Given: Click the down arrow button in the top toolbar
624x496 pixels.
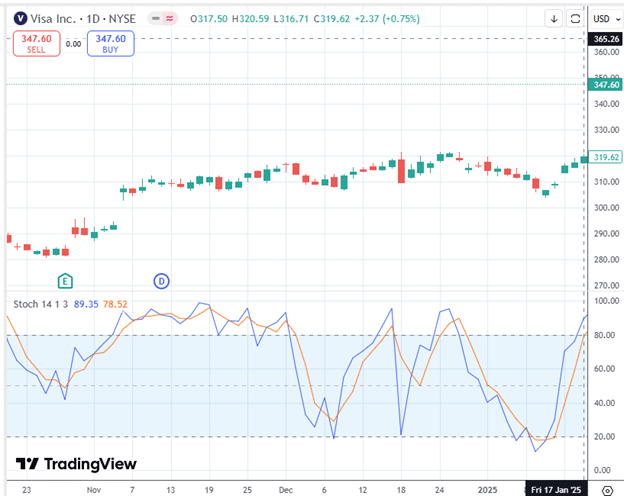Looking at the screenshot, I should [x=554, y=19].
